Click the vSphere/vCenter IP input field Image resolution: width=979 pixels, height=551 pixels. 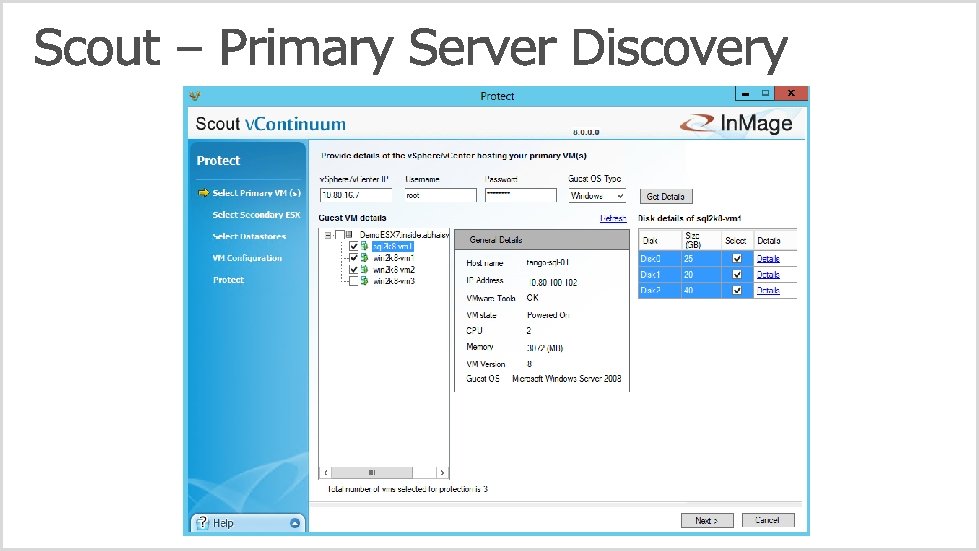pos(356,195)
